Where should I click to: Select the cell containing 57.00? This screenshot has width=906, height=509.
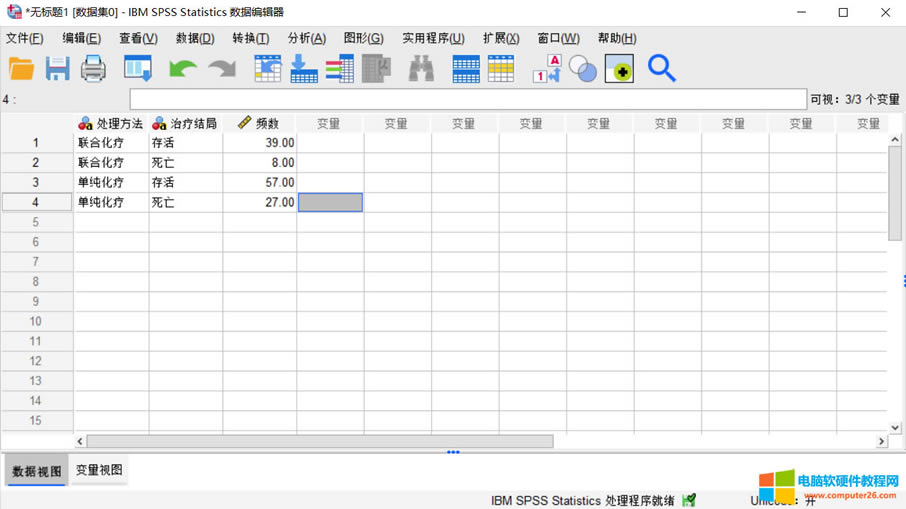260,182
